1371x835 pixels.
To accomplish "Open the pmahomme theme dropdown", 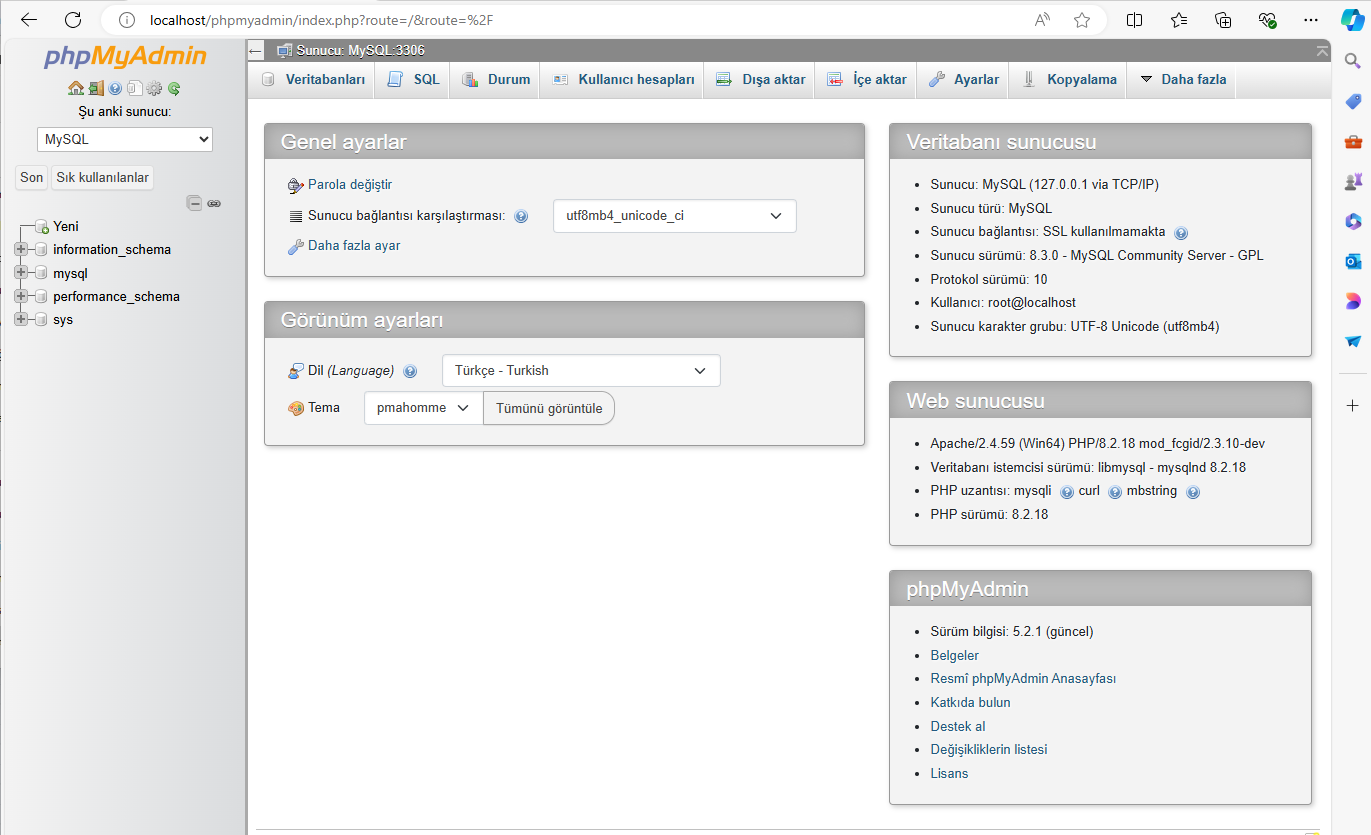I will coord(423,408).
